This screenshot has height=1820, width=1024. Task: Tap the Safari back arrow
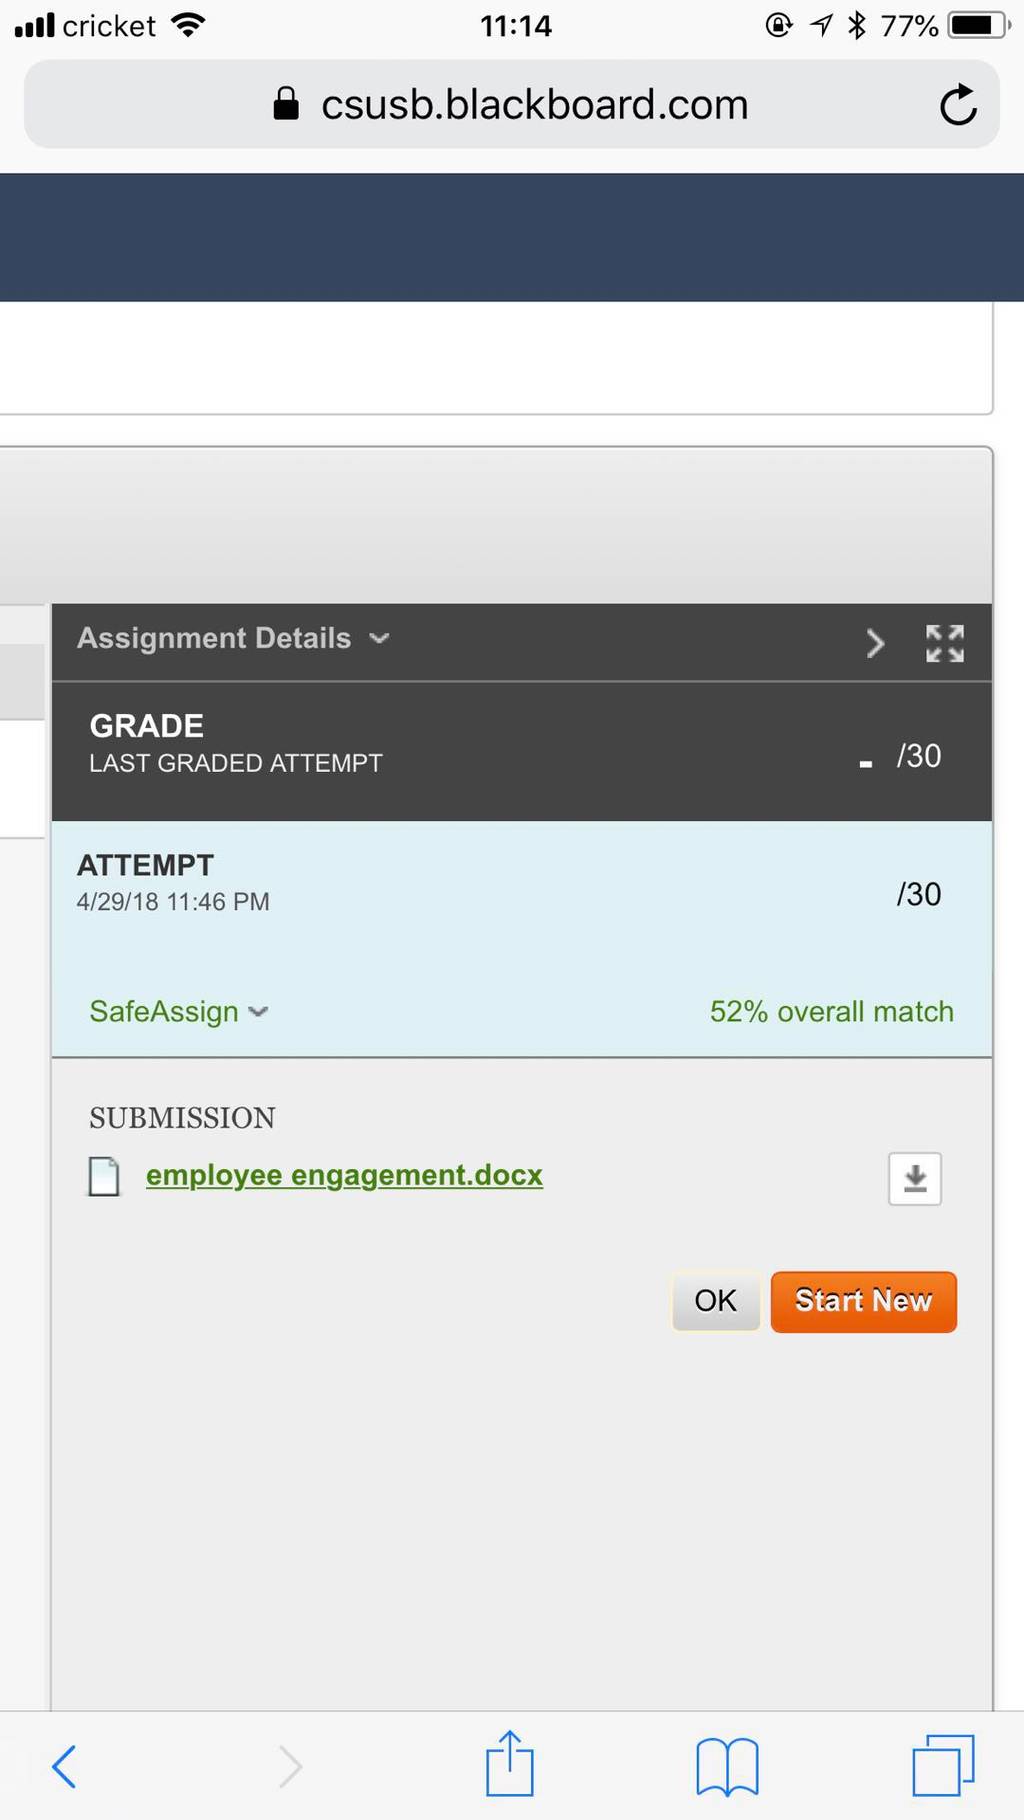(64, 1766)
